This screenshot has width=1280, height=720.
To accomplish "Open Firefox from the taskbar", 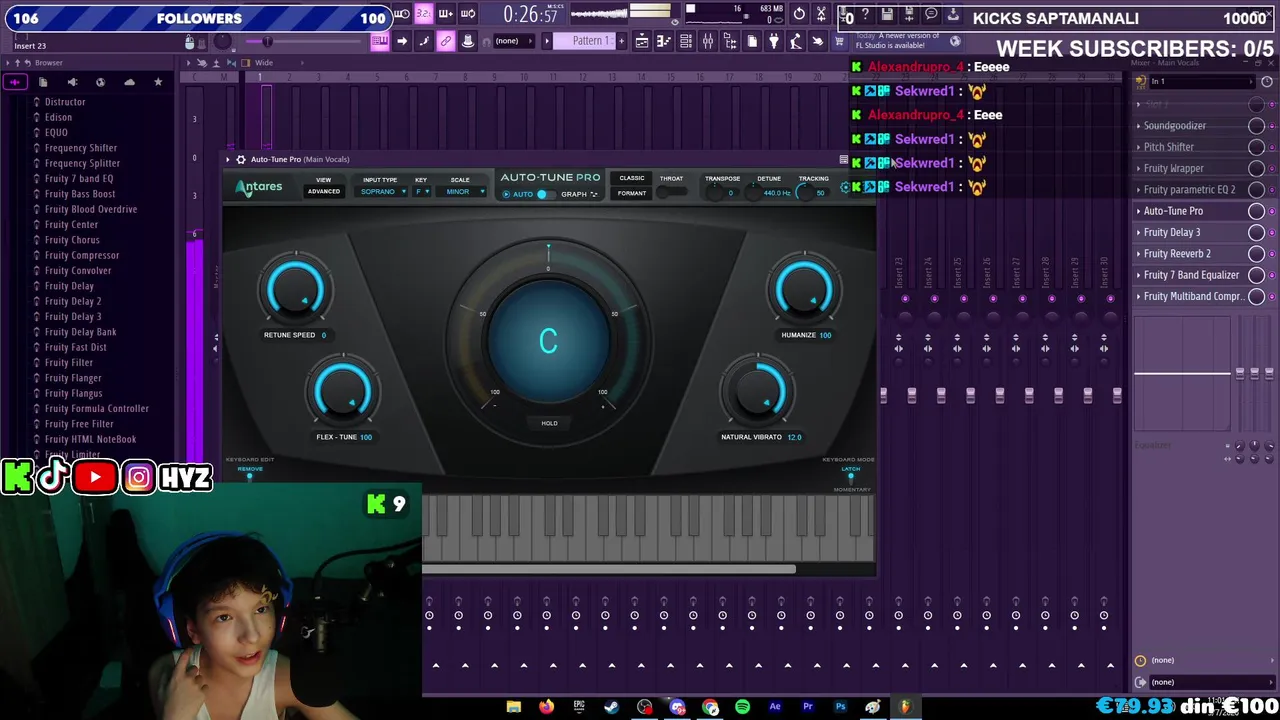I will [546, 707].
